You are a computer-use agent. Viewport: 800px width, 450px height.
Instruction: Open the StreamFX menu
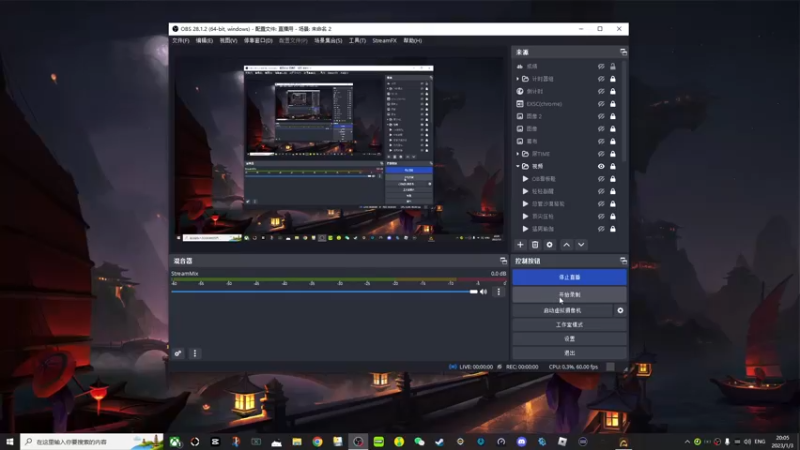pos(384,40)
